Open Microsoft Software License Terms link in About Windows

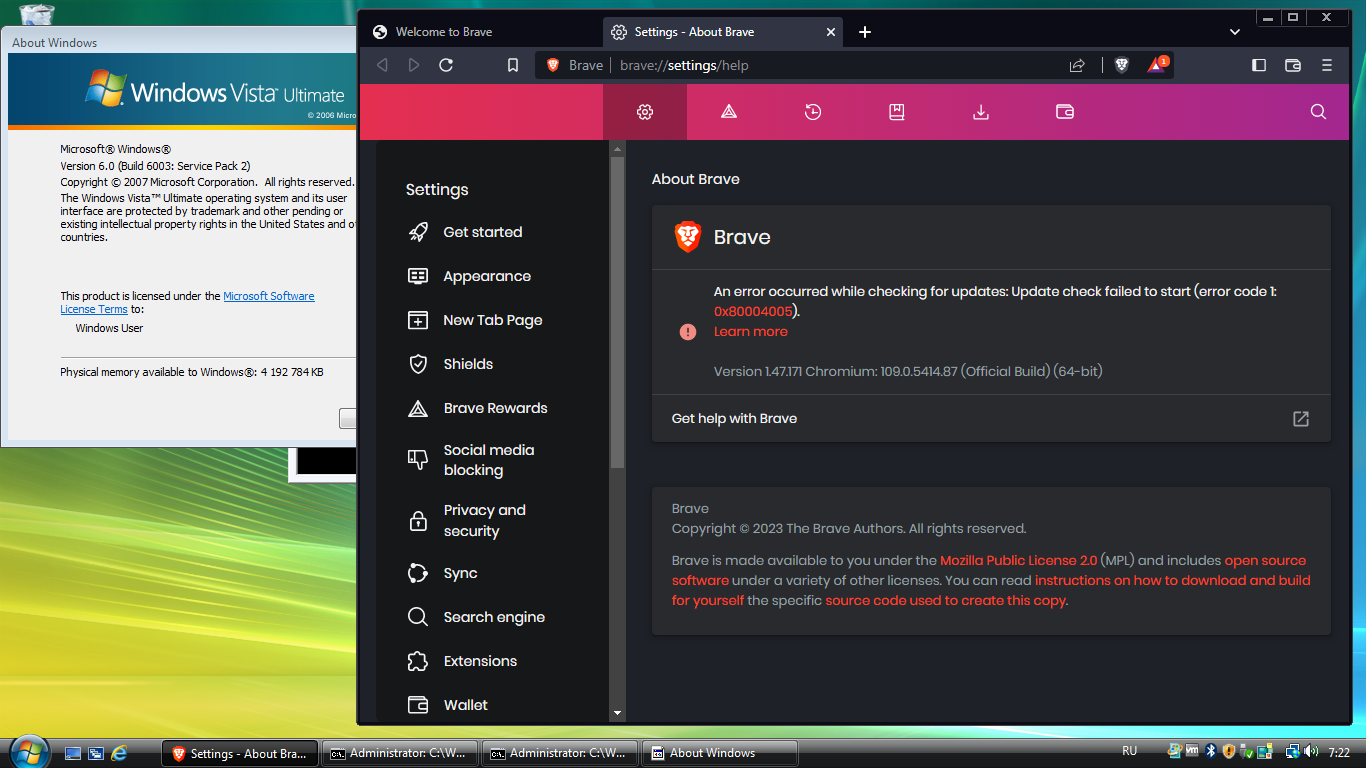[x=187, y=302]
